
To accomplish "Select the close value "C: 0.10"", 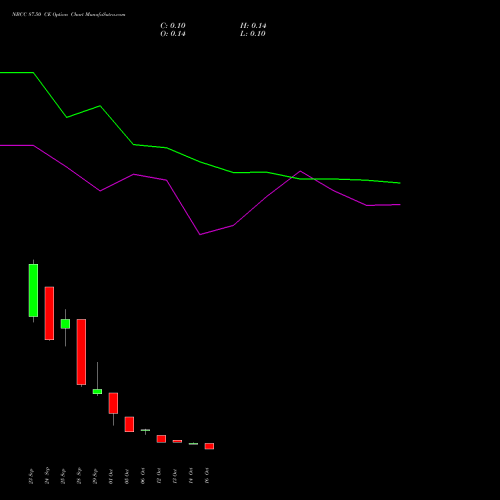I will [x=173, y=26].
